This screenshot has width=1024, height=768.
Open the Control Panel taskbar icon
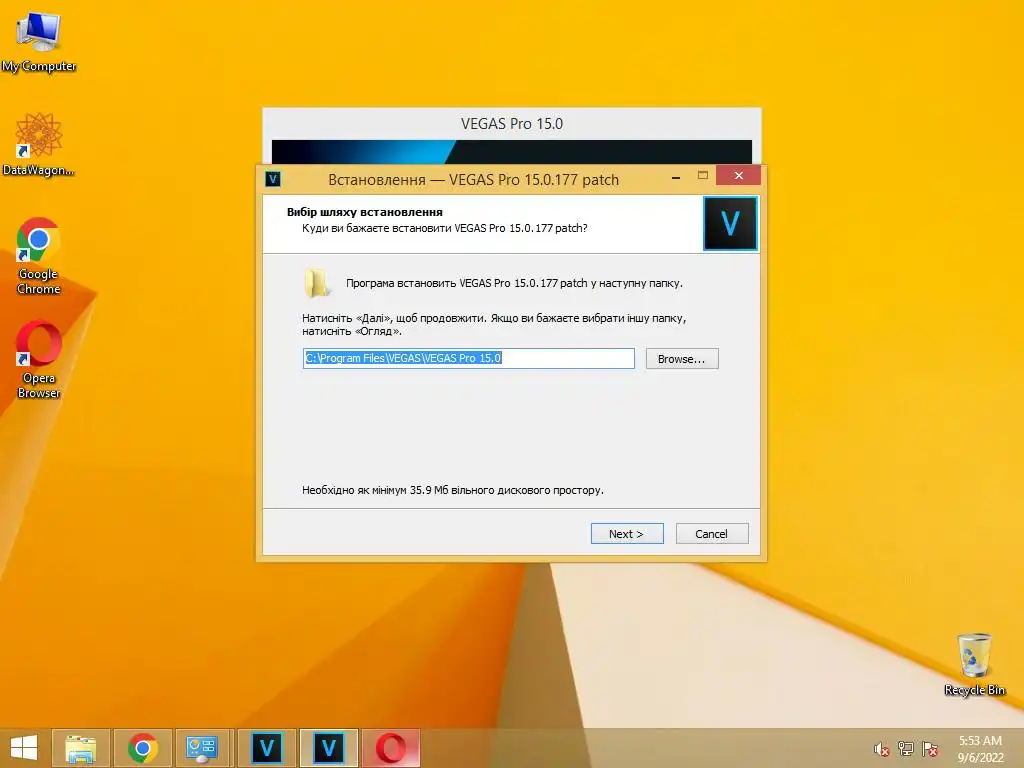coord(204,748)
